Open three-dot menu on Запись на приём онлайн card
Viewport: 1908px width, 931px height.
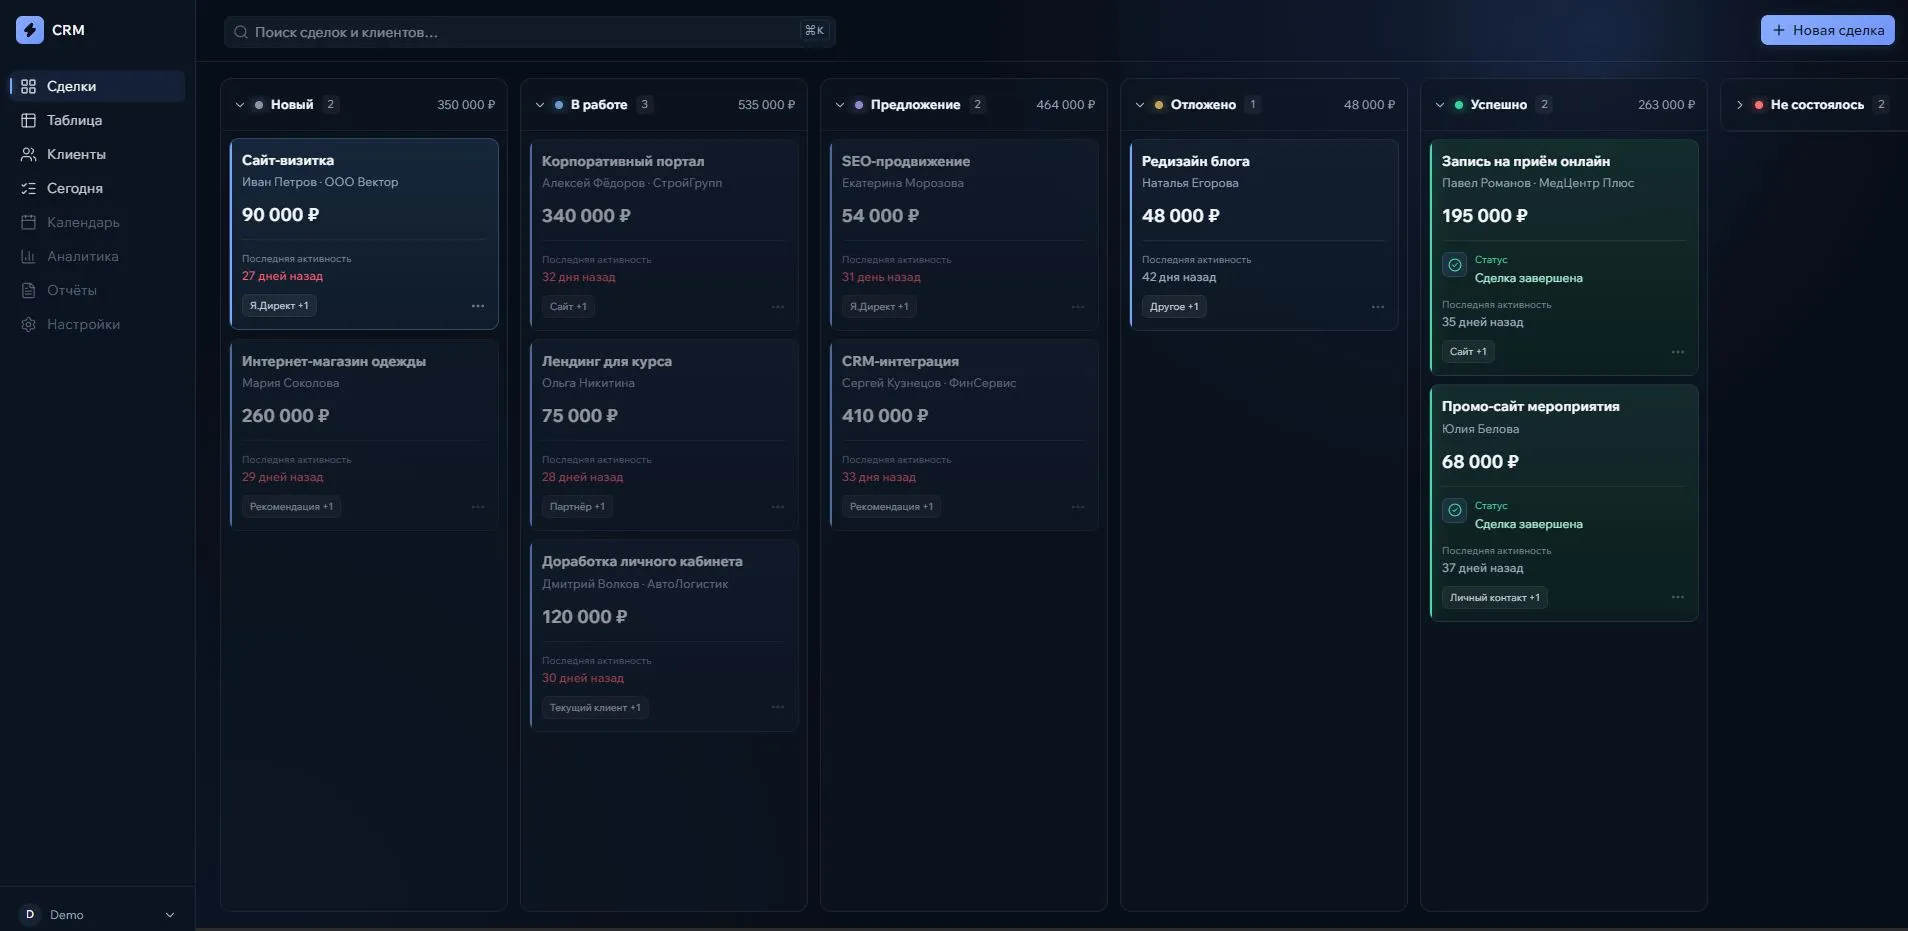click(1678, 352)
